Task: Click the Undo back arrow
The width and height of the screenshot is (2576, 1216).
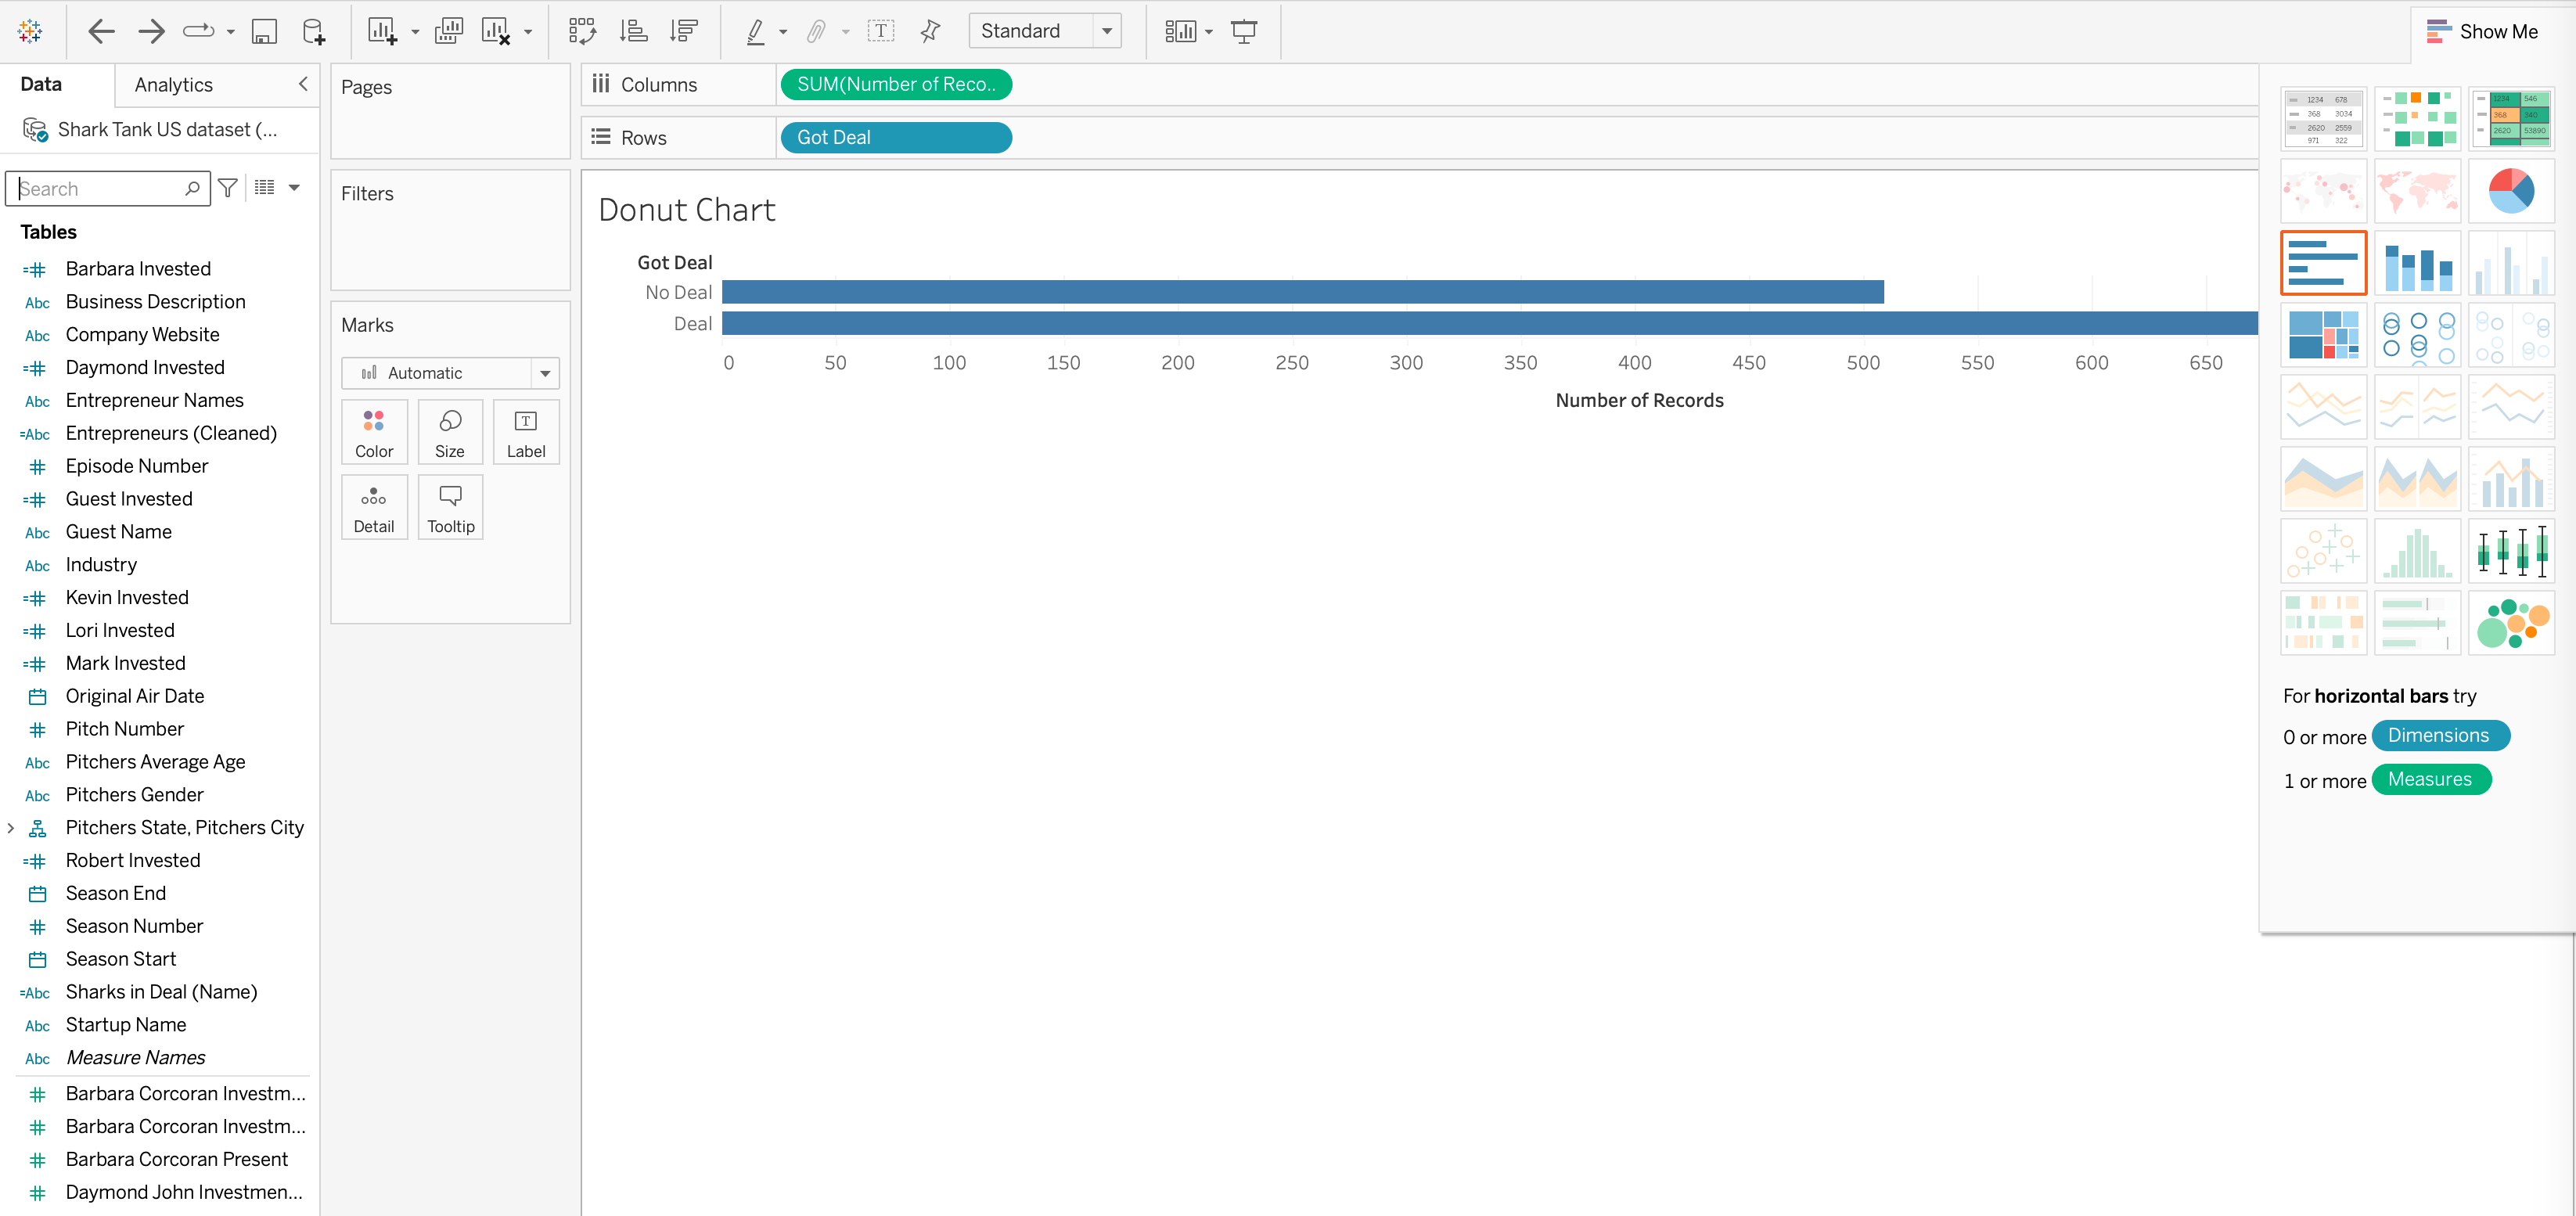Action: pyautogui.click(x=101, y=31)
